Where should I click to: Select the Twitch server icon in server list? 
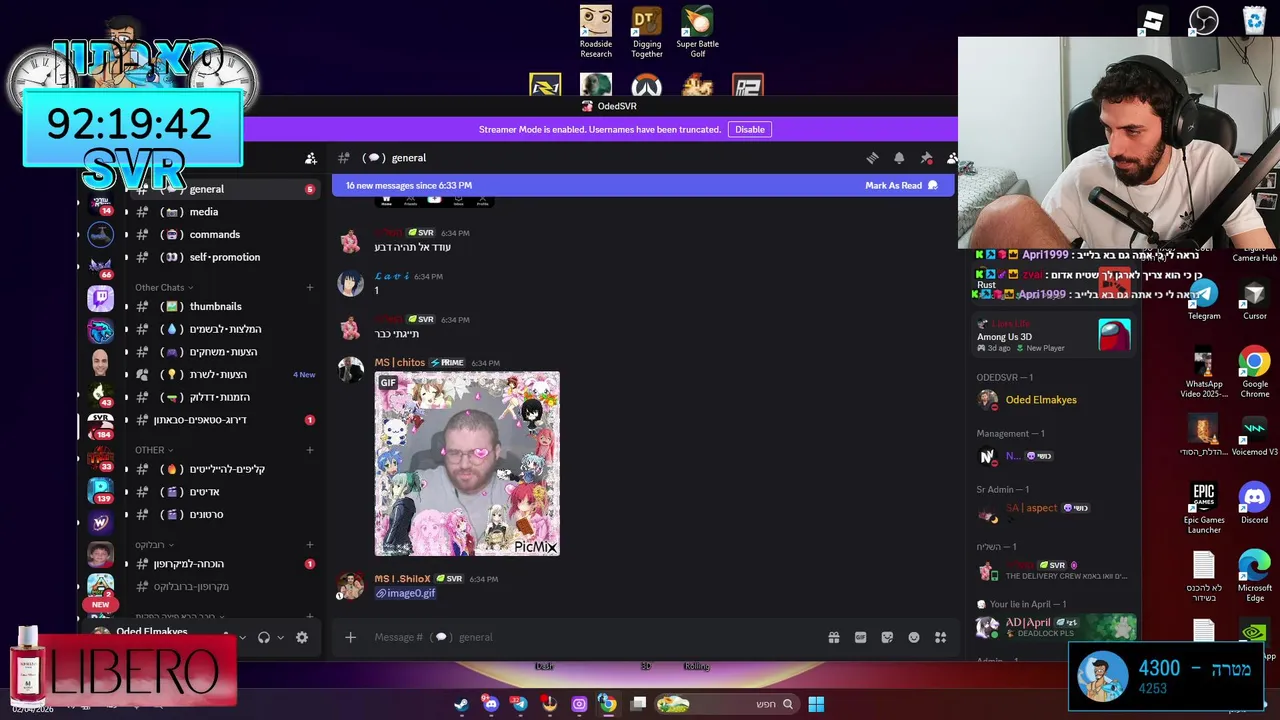pos(100,298)
